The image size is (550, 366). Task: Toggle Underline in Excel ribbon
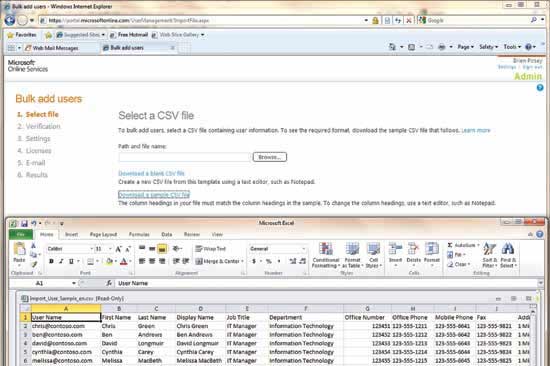pyautogui.click(x=71, y=261)
